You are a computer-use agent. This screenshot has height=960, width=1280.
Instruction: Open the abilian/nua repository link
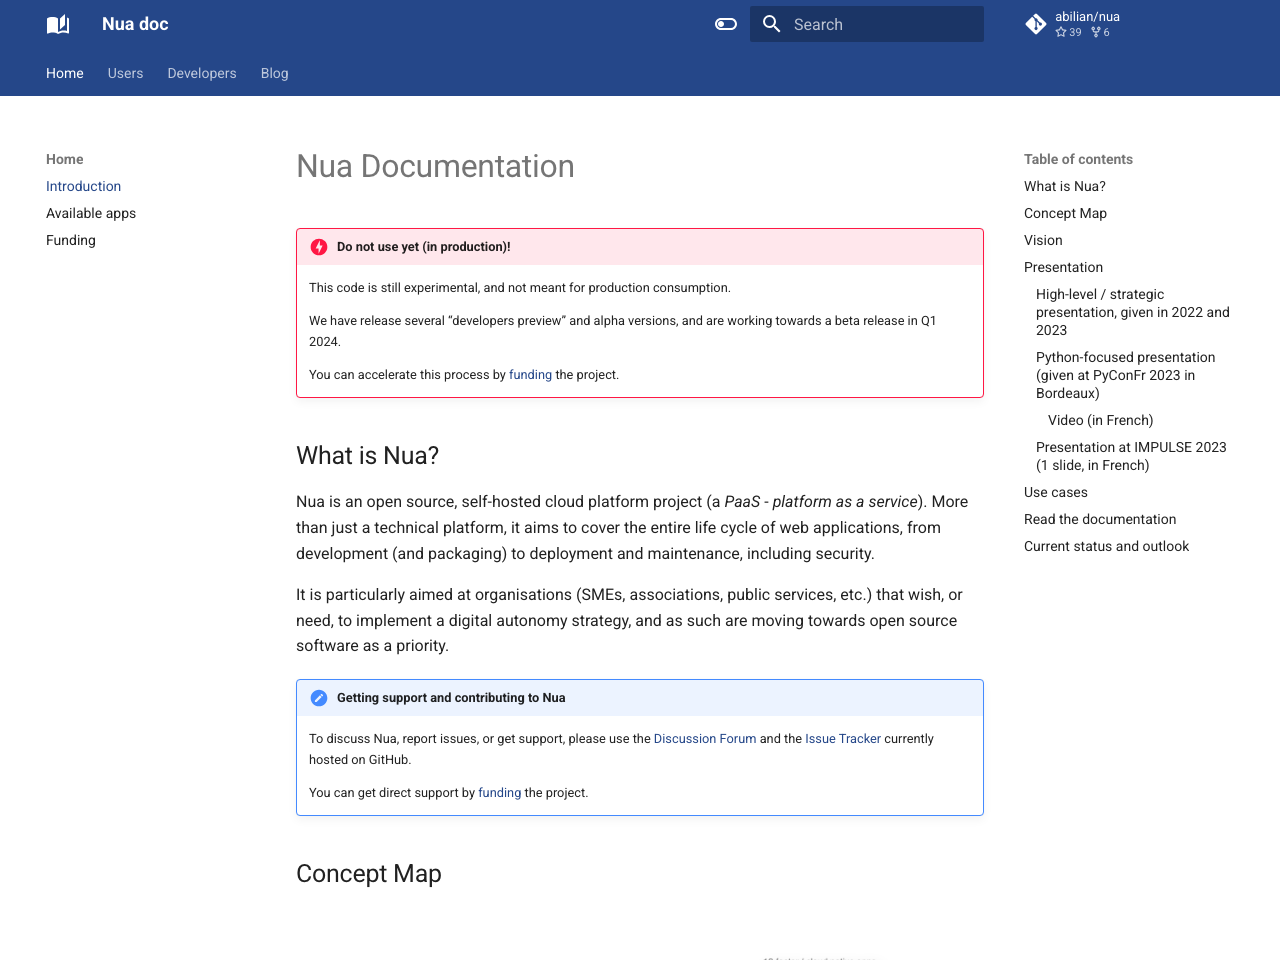[x=1087, y=17]
